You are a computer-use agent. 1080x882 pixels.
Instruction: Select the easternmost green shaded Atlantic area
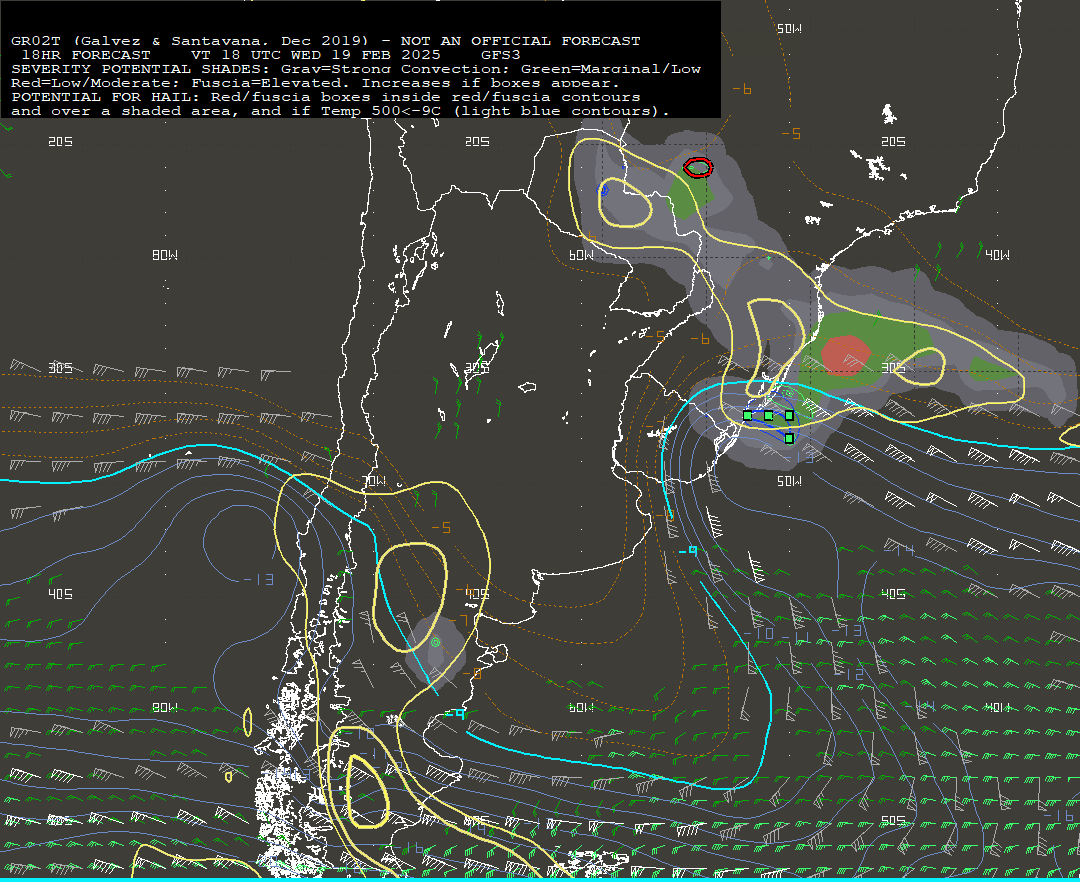tap(993, 370)
